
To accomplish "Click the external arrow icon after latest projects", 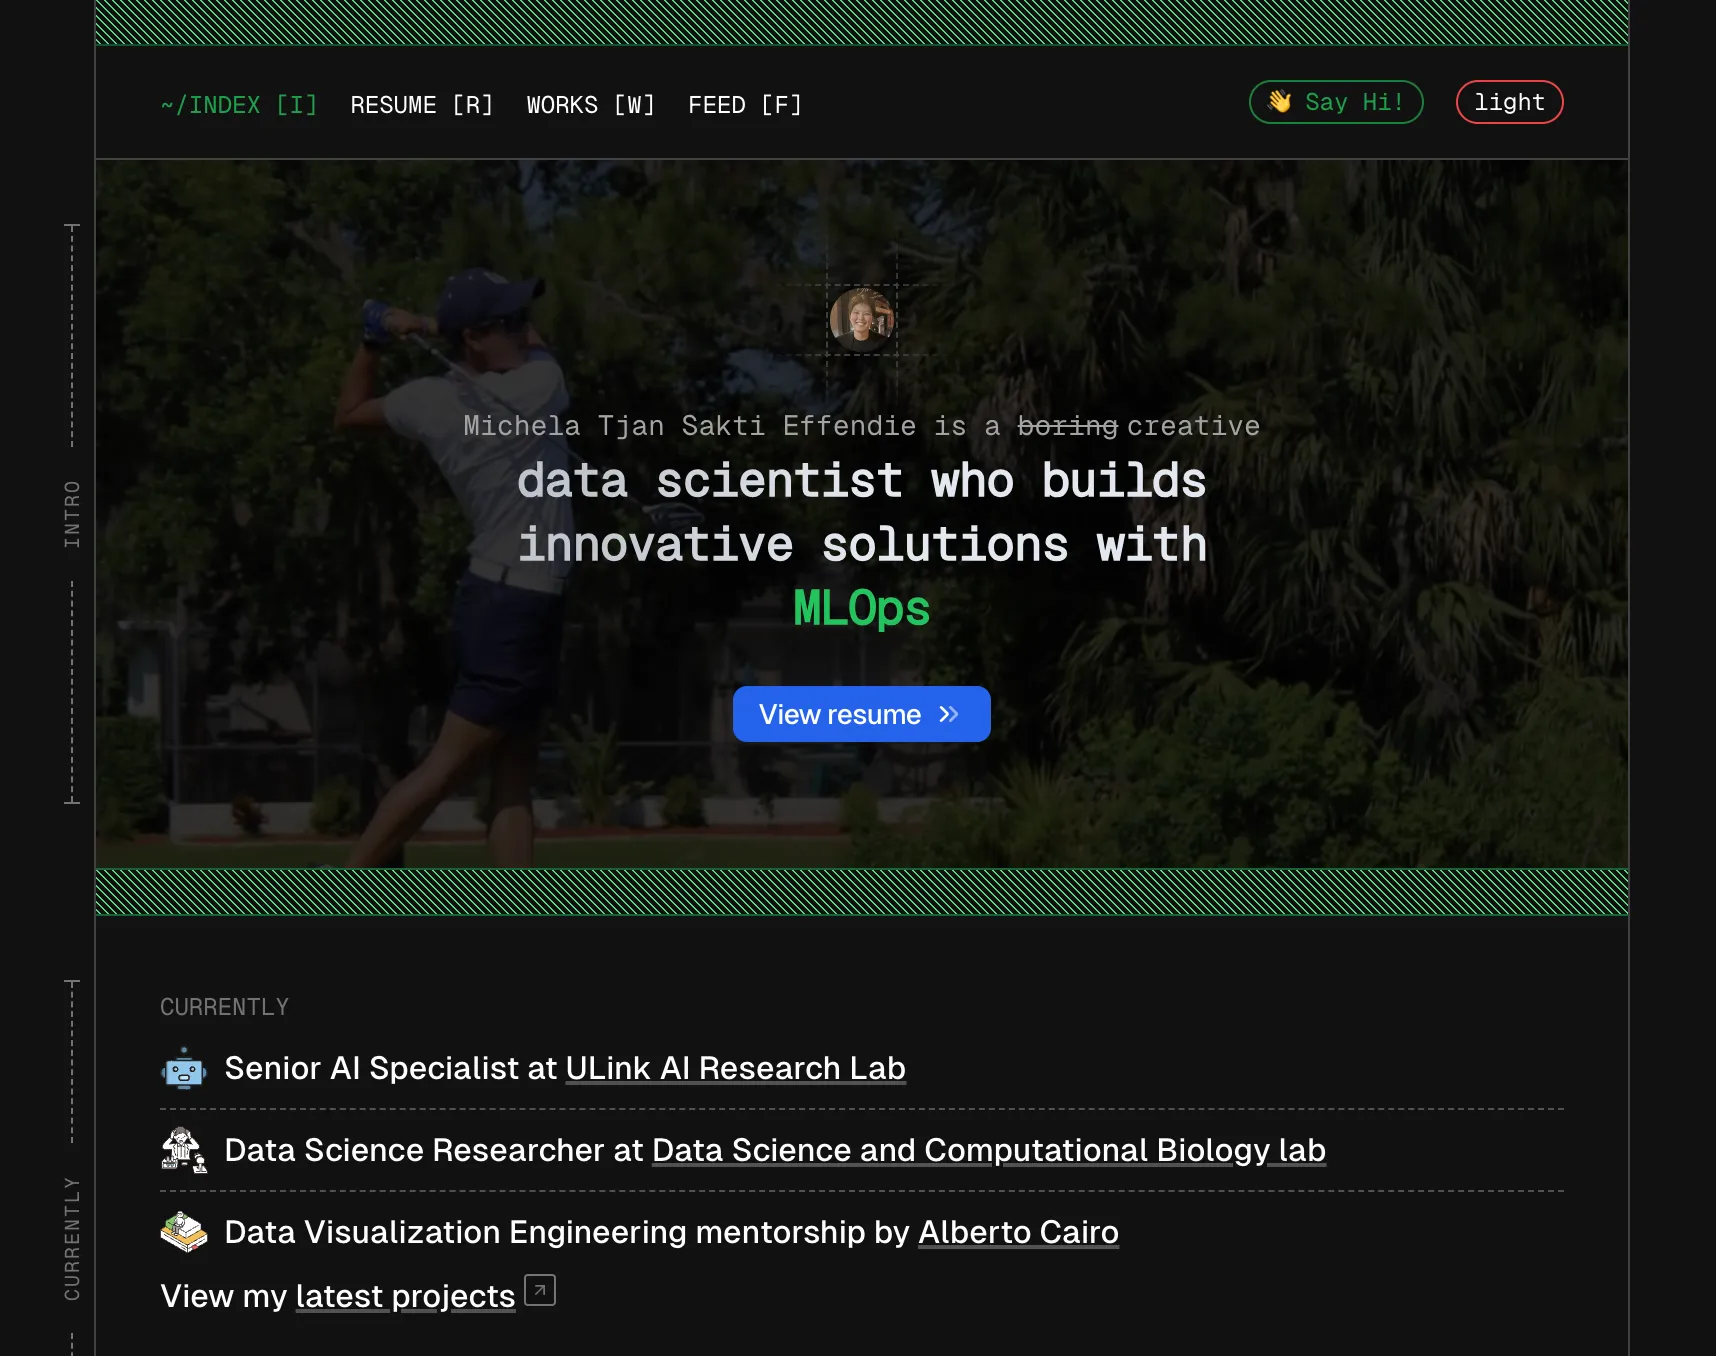I will (x=540, y=1291).
